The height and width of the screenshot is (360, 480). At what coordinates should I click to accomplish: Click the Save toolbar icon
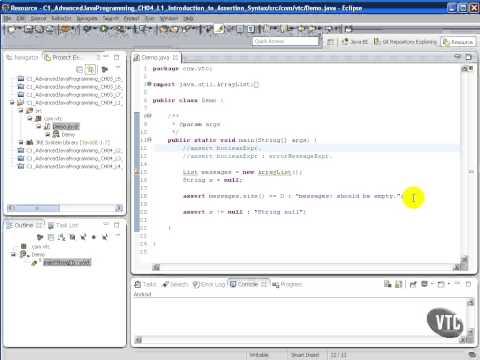pyautogui.click(x=28, y=30)
